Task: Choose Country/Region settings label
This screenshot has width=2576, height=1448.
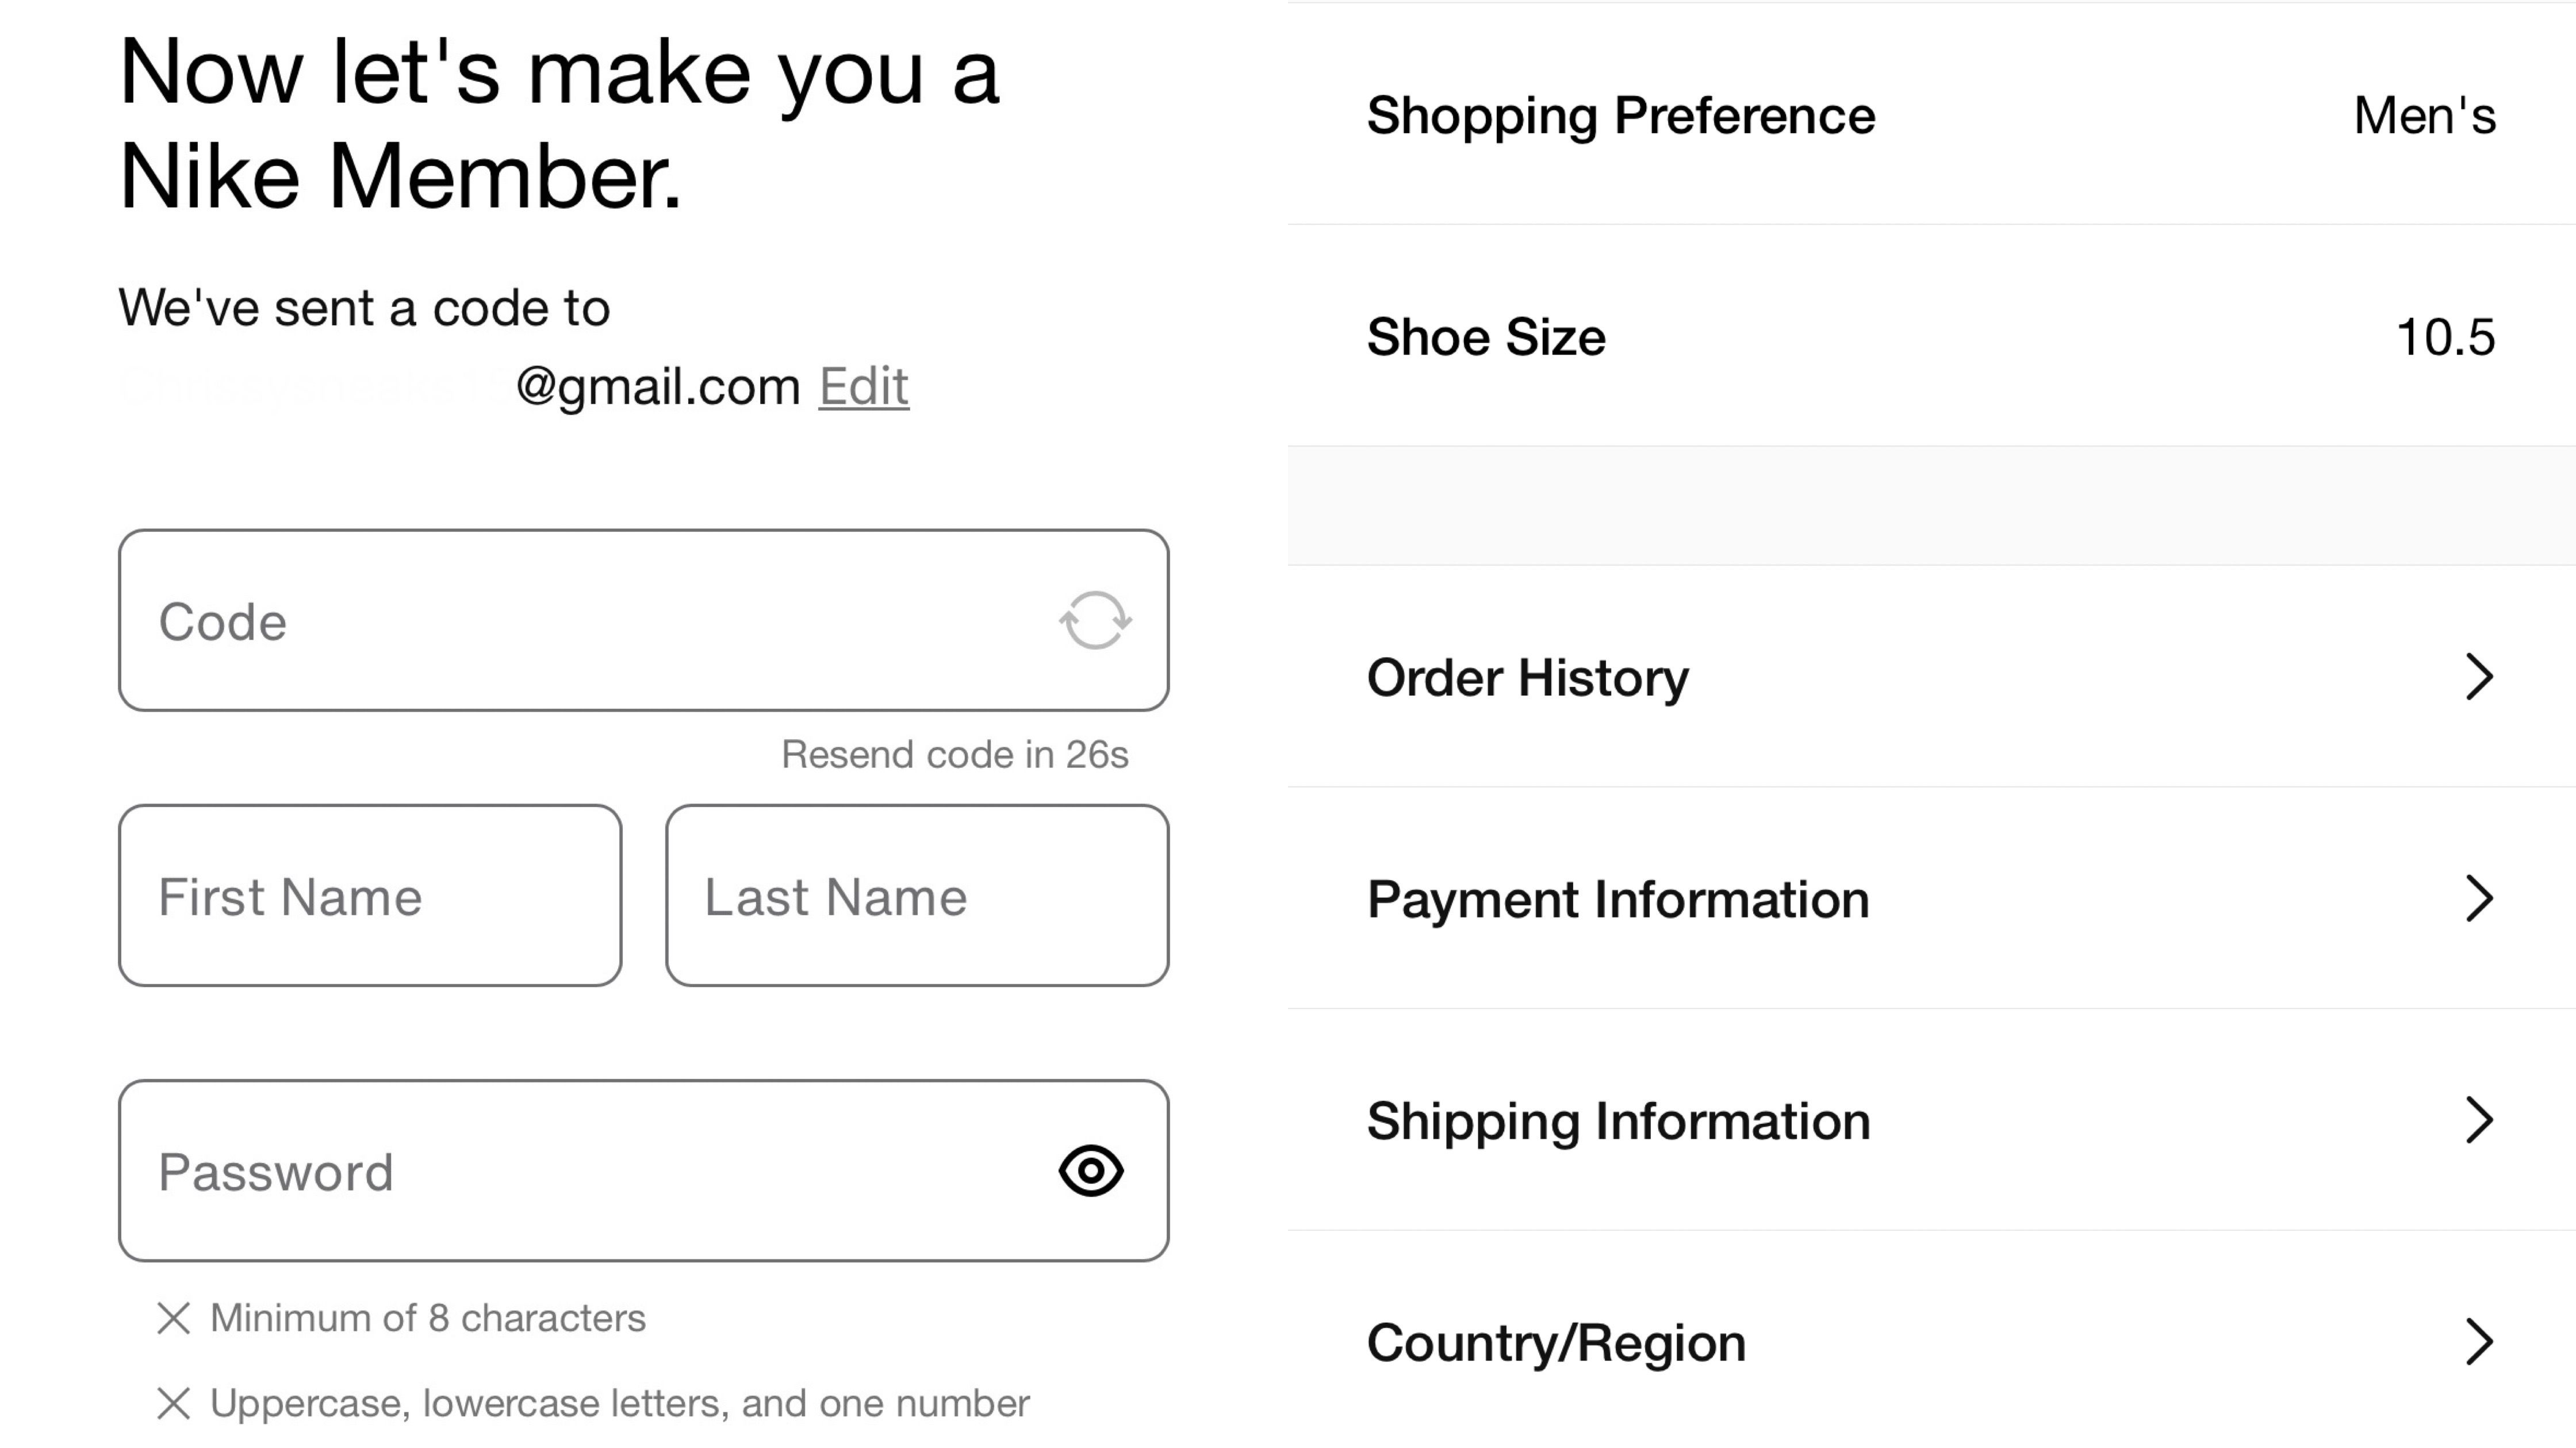Action: tap(1556, 1343)
